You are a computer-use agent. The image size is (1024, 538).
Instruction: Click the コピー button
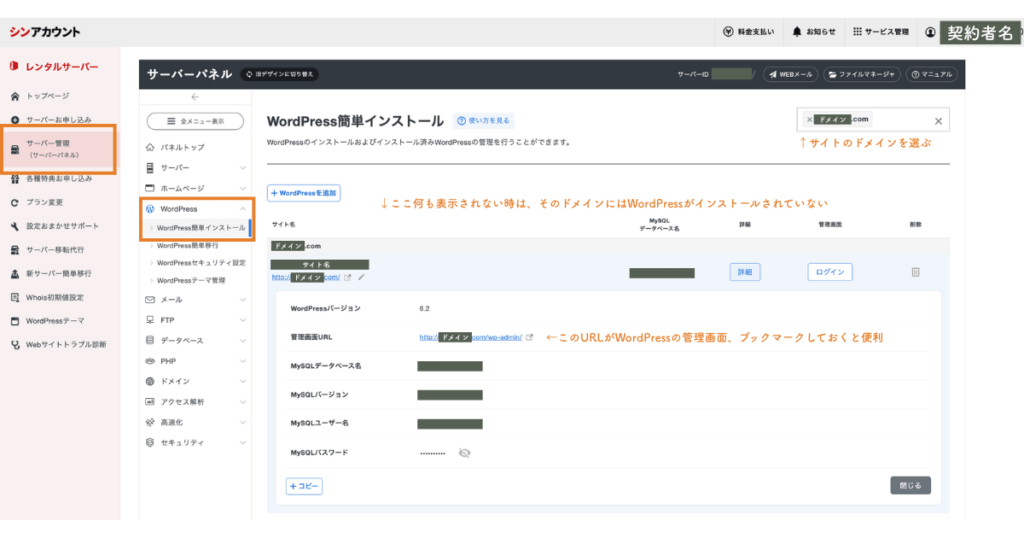(x=304, y=486)
